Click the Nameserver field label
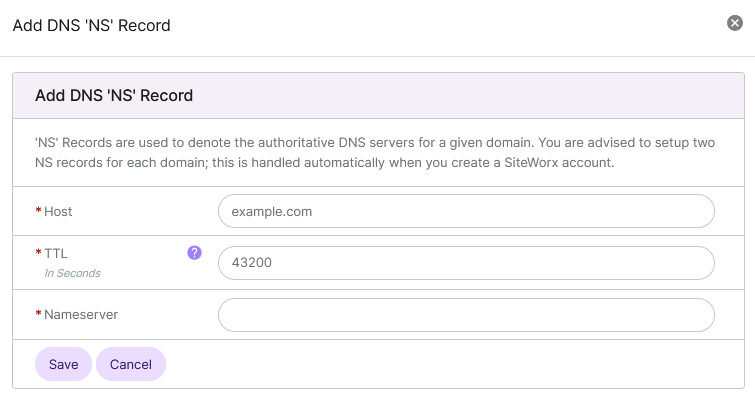Screen dimensions: 755x412 click(x=81, y=314)
